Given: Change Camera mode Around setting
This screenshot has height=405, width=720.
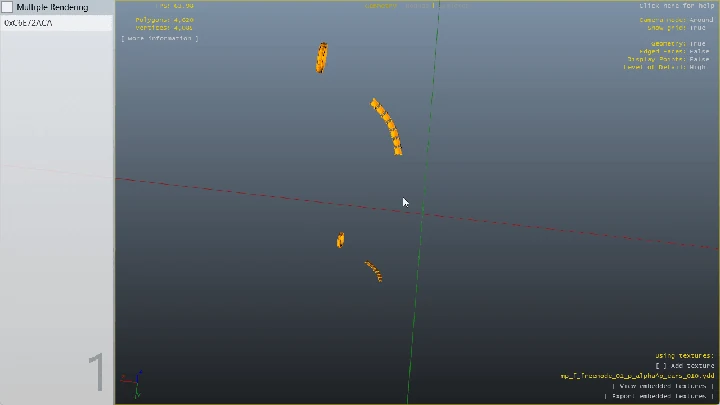Looking at the screenshot, I should (x=676, y=20).
